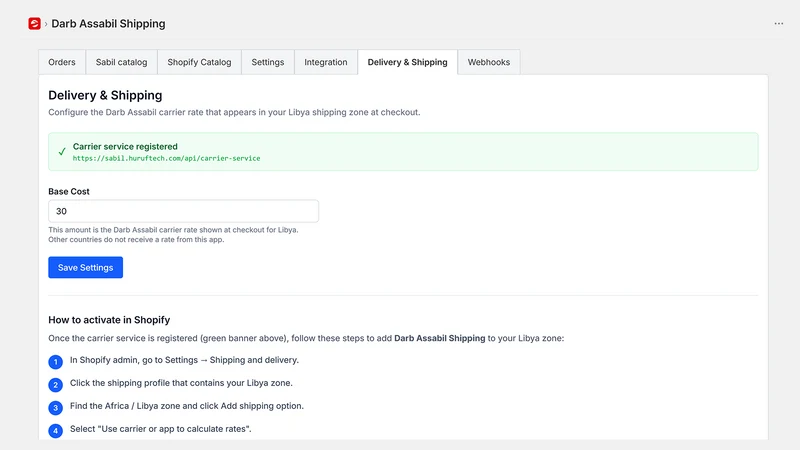Click the carrier-service URL in the banner
The height and width of the screenshot is (450, 800).
pos(166,159)
